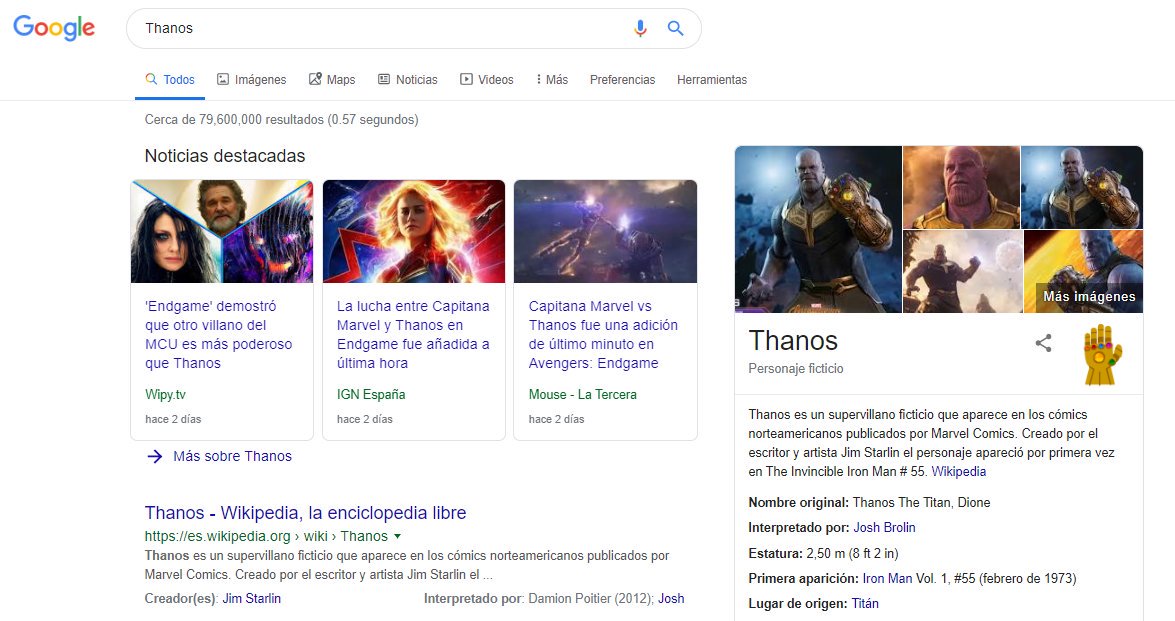
Task: Open the Maps tab
Action: (x=332, y=79)
